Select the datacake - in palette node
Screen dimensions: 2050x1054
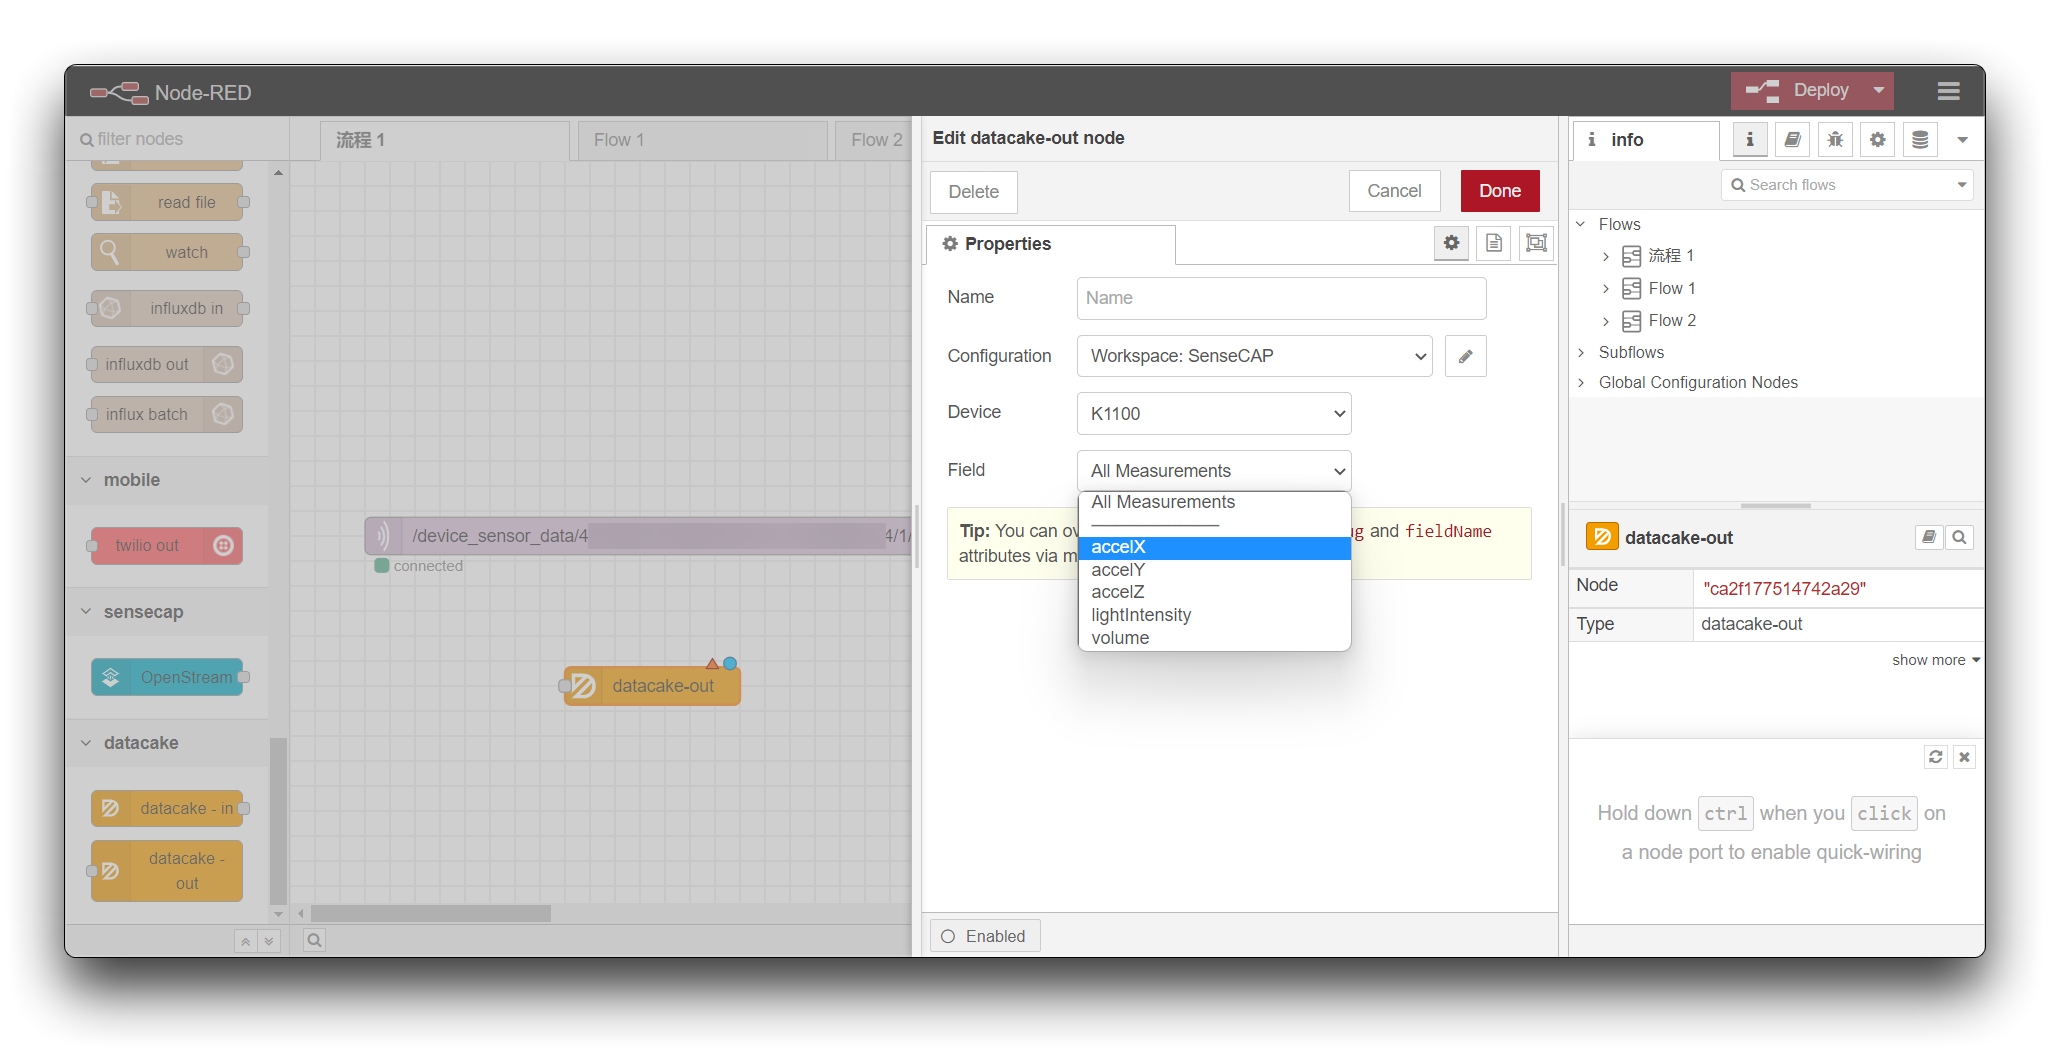pyautogui.click(x=167, y=808)
